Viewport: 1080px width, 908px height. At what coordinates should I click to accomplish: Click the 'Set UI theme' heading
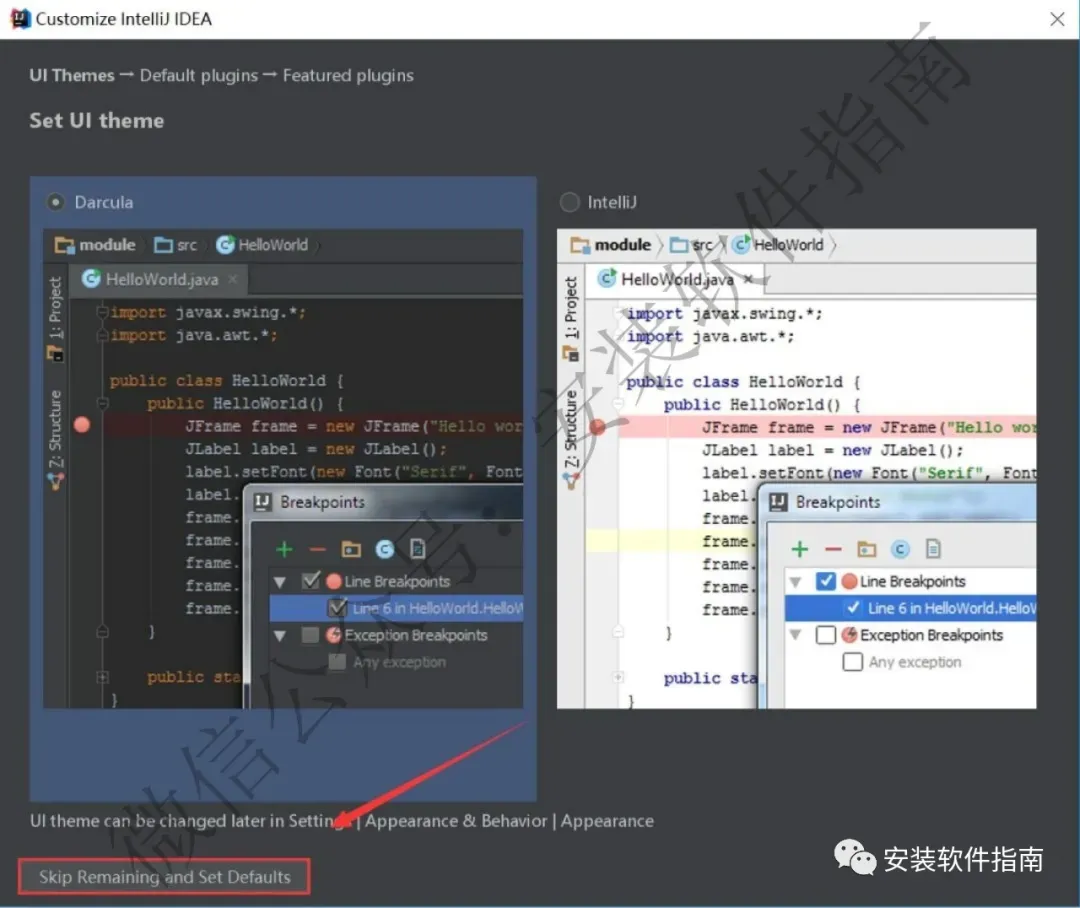click(96, 121)
